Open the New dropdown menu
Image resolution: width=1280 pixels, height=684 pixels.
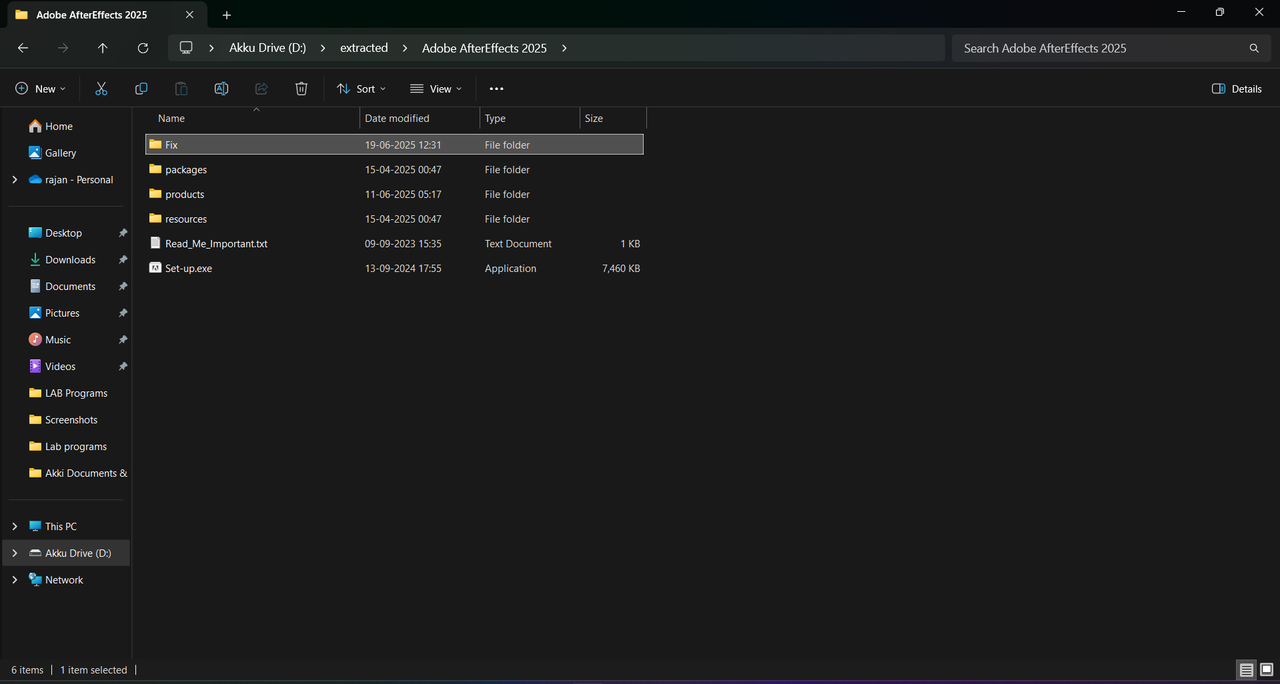41,89
